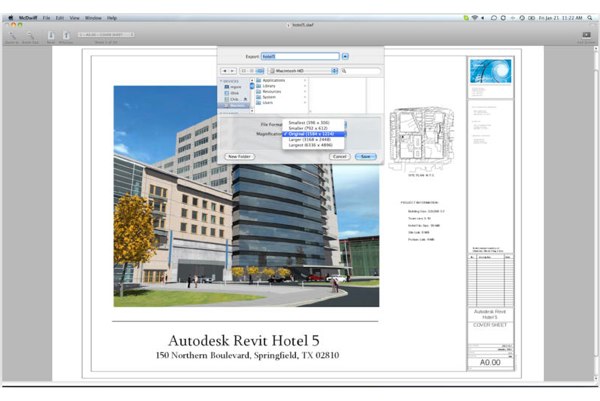The width and height of the screenshot is (600, 401).
Task: Go back in the file browser
Action: click(225, 71)
